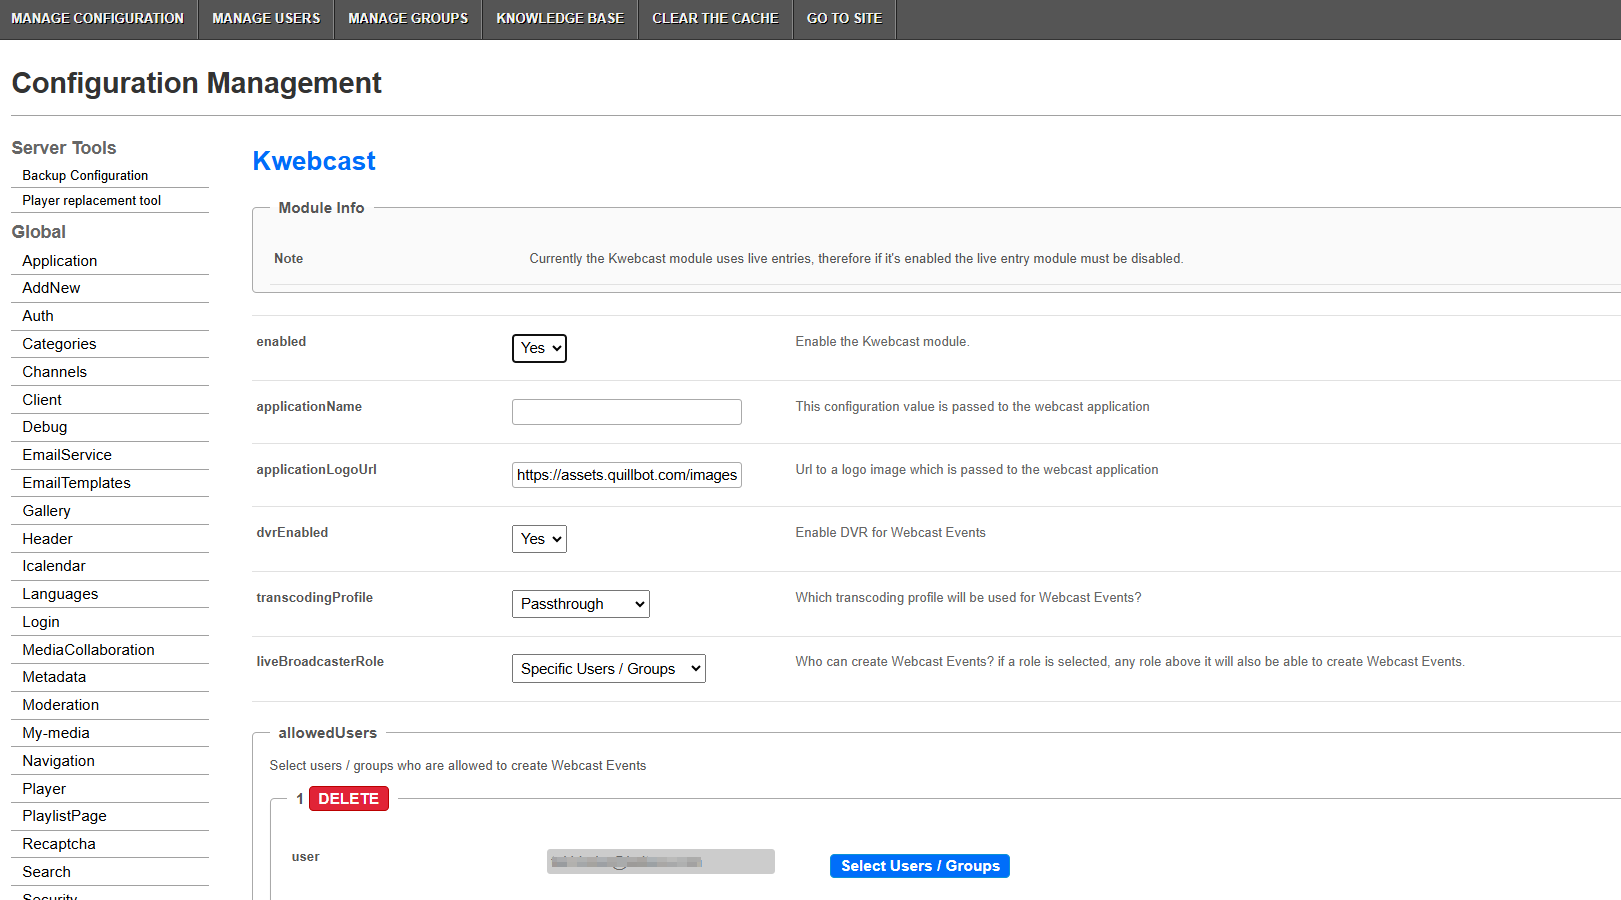Select Go to Site in top bar
The height and width of the screenshot is (900, 1621).
tap(845, 19)
